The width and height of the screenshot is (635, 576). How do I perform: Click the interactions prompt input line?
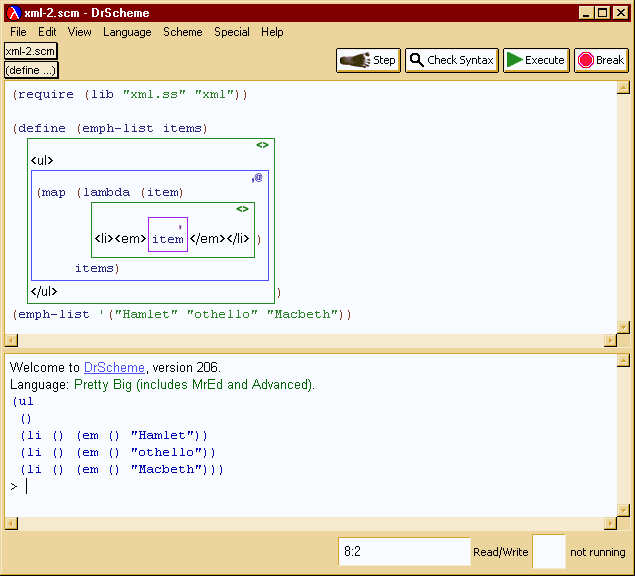(312, 486)
